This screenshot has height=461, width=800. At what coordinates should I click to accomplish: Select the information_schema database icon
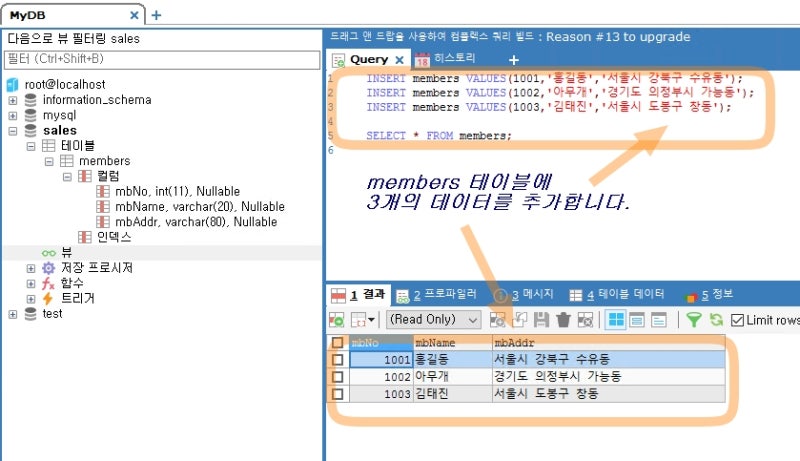tap(31, 100)
